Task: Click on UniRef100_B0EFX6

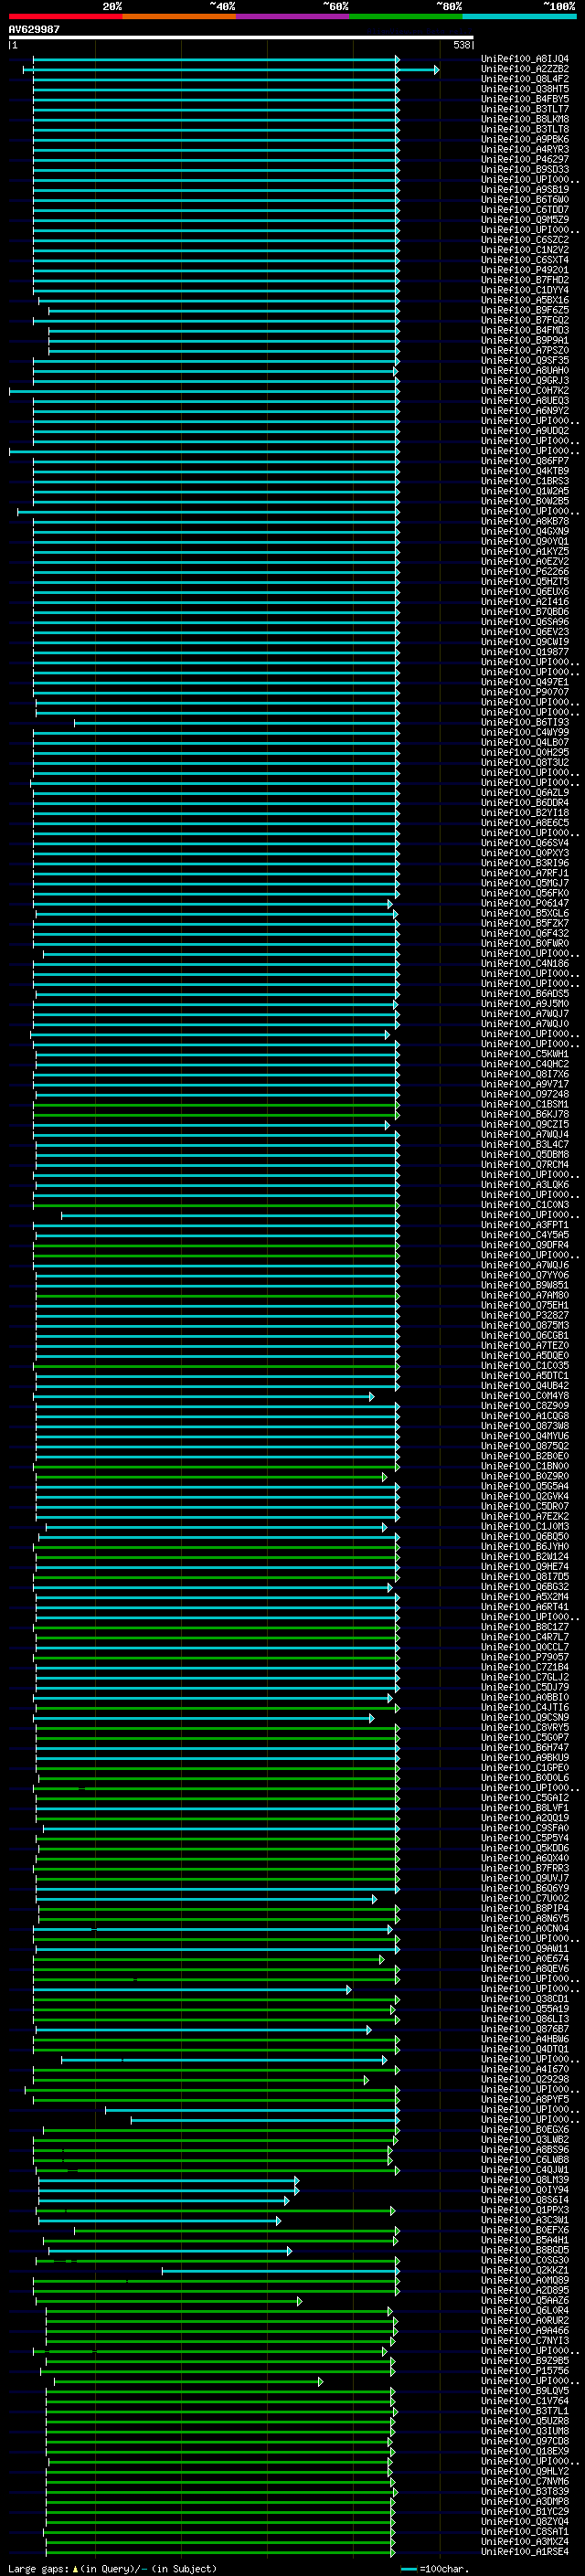Action: [x=525, y=2230]
